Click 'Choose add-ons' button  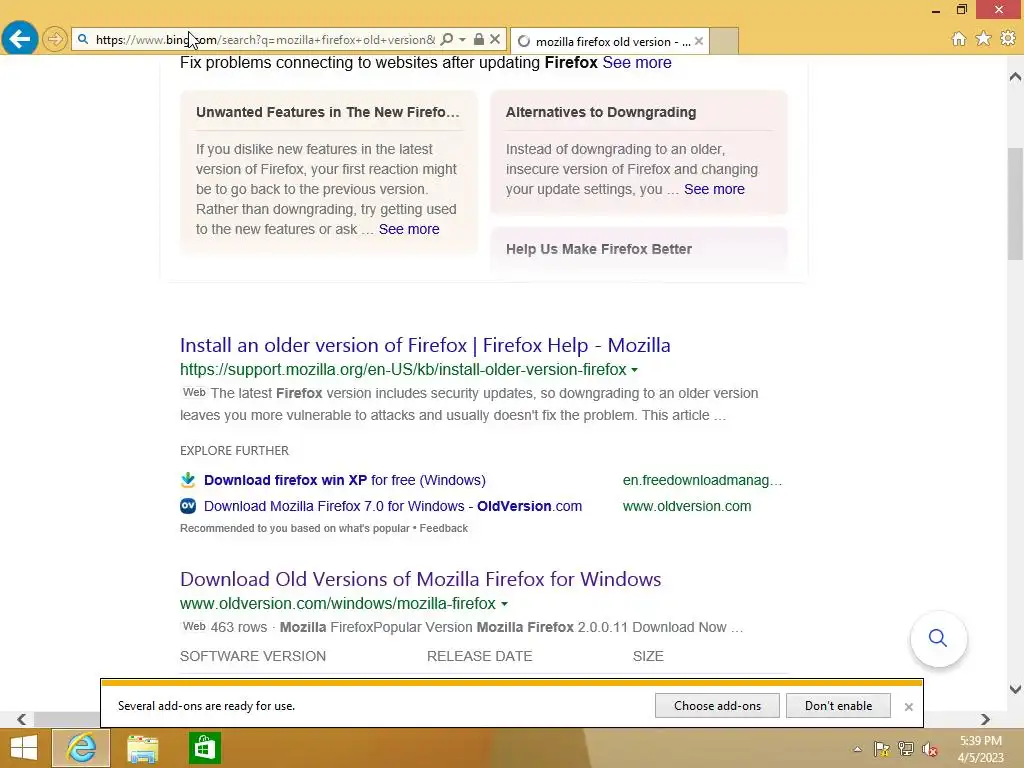coord(717,706)
